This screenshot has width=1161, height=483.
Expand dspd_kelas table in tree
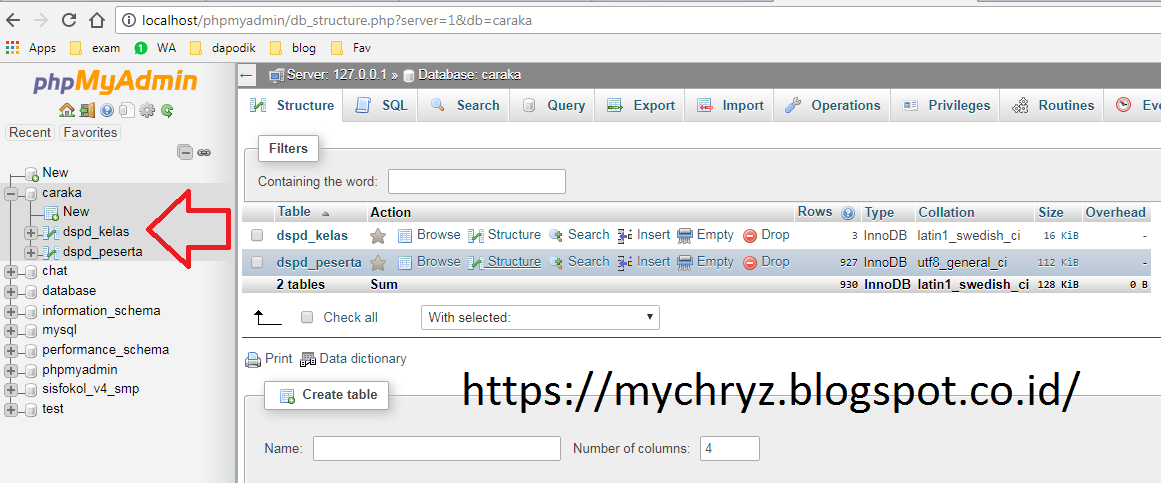click(x=30, y=233)
